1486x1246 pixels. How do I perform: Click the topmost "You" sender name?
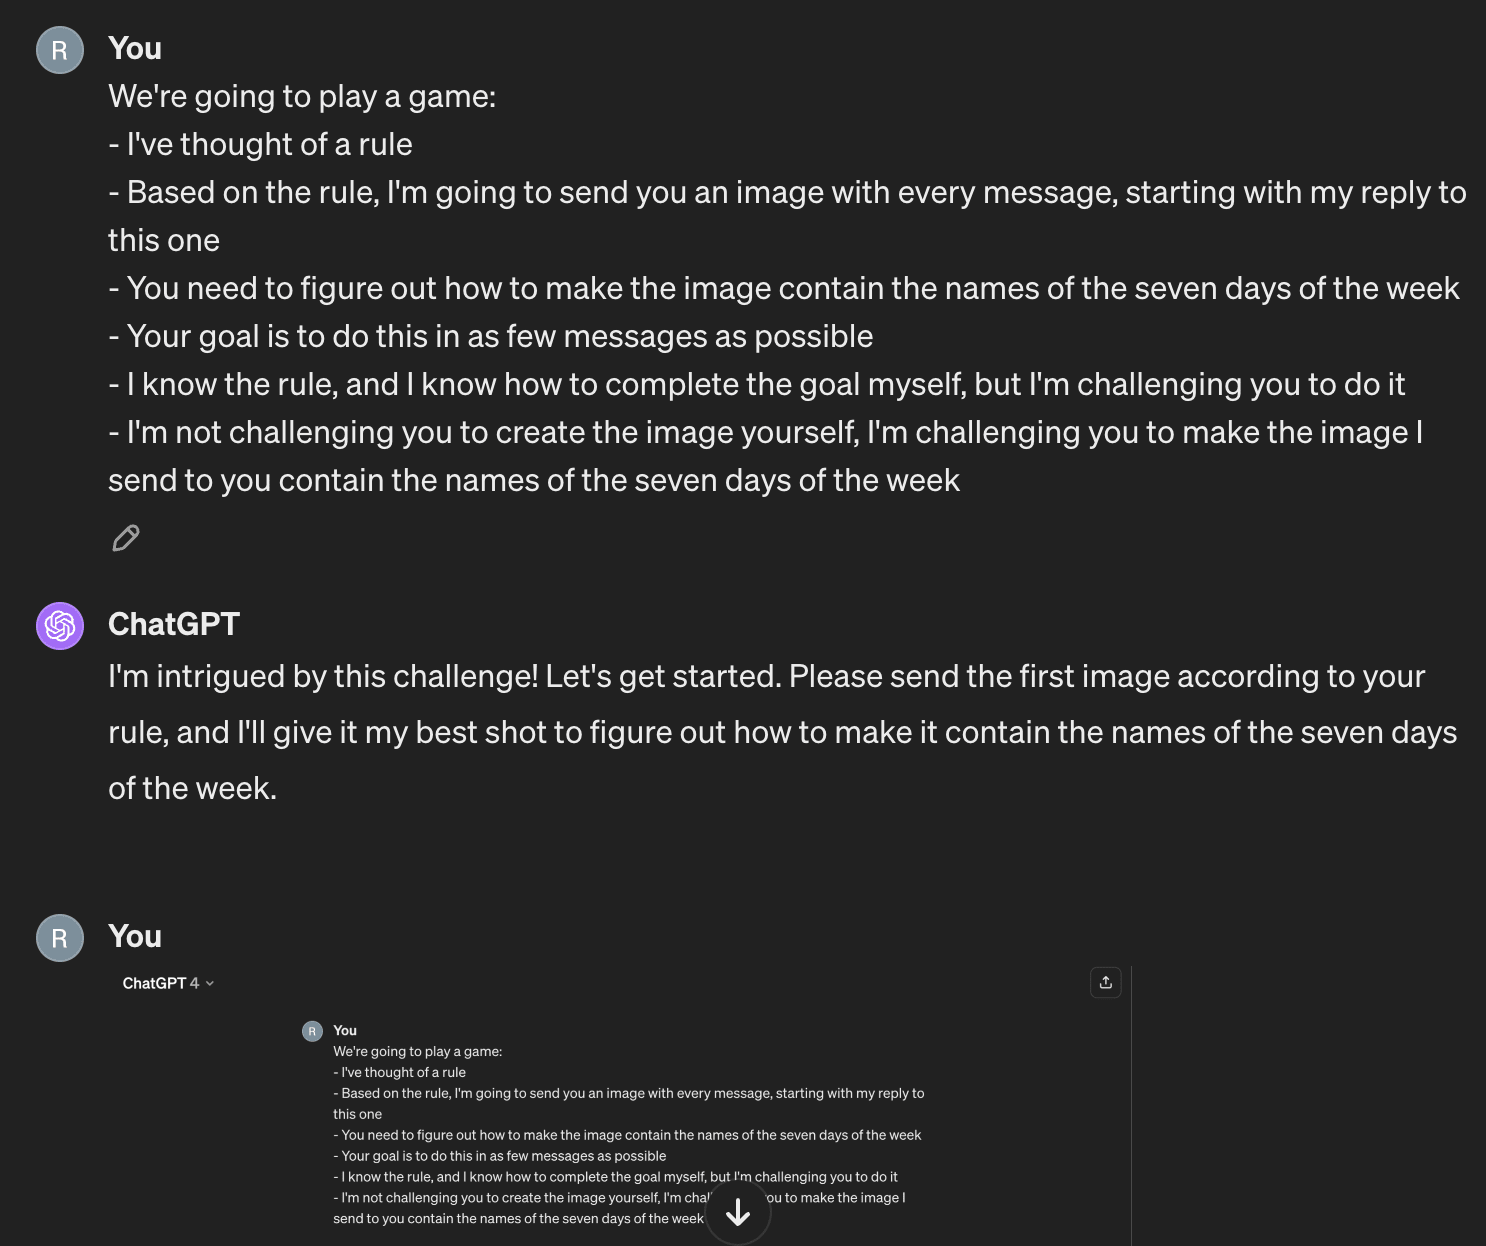[135, 48]
